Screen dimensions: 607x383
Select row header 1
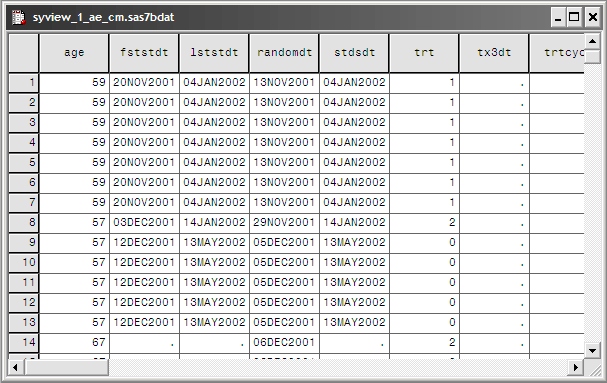[24, 82]
